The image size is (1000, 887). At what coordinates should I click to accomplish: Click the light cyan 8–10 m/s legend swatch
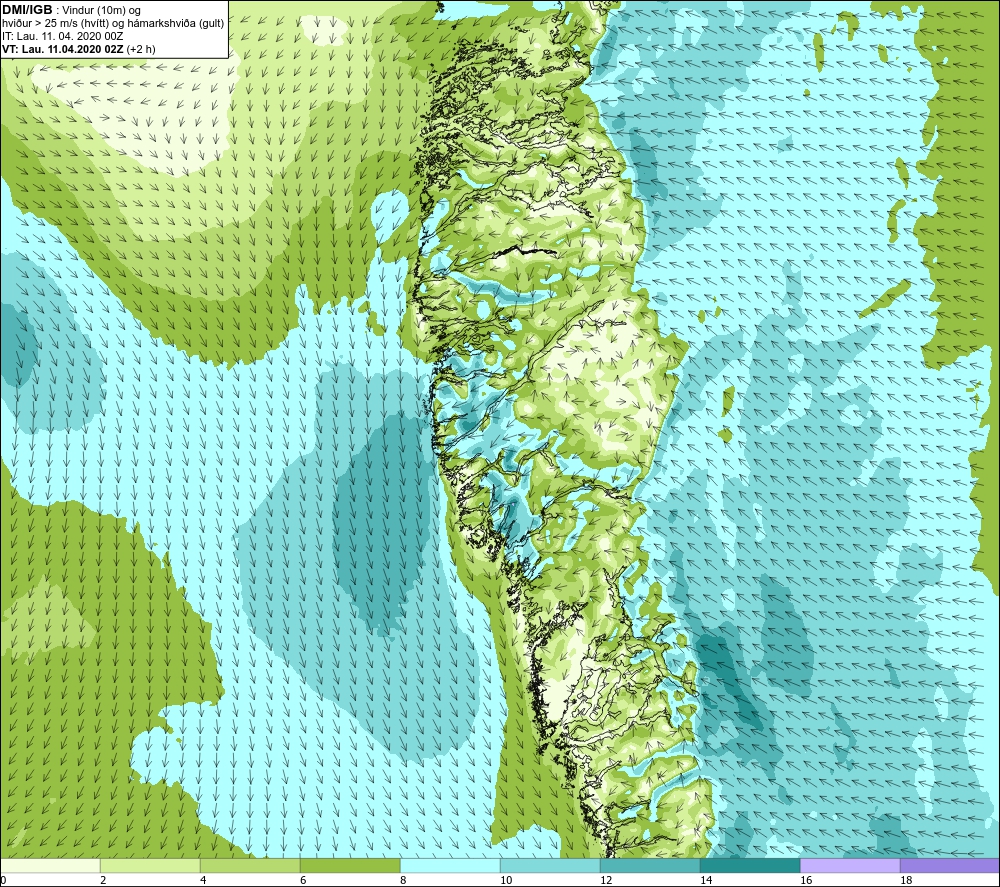tap(450, 865)
